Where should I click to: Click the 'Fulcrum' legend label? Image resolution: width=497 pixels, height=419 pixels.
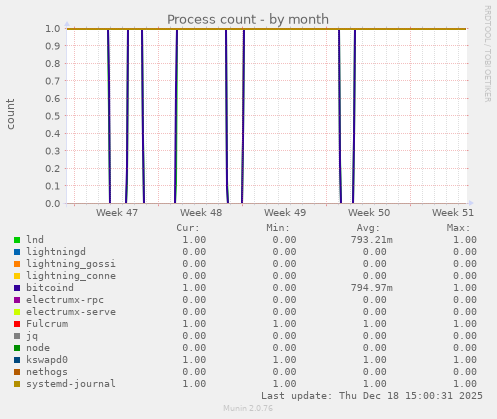[47, 324]
